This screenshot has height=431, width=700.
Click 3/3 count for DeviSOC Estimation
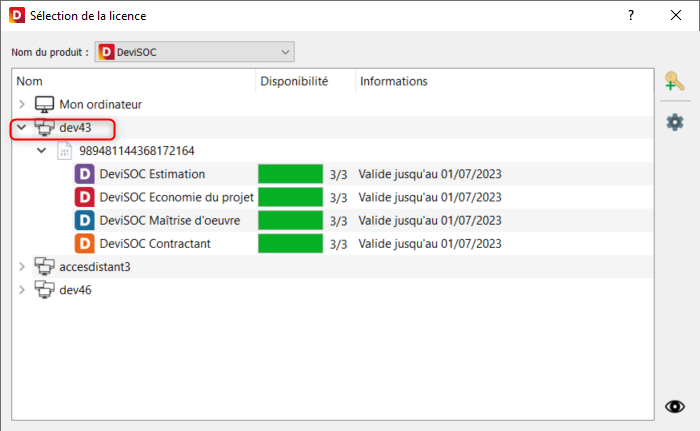[338, 175]
